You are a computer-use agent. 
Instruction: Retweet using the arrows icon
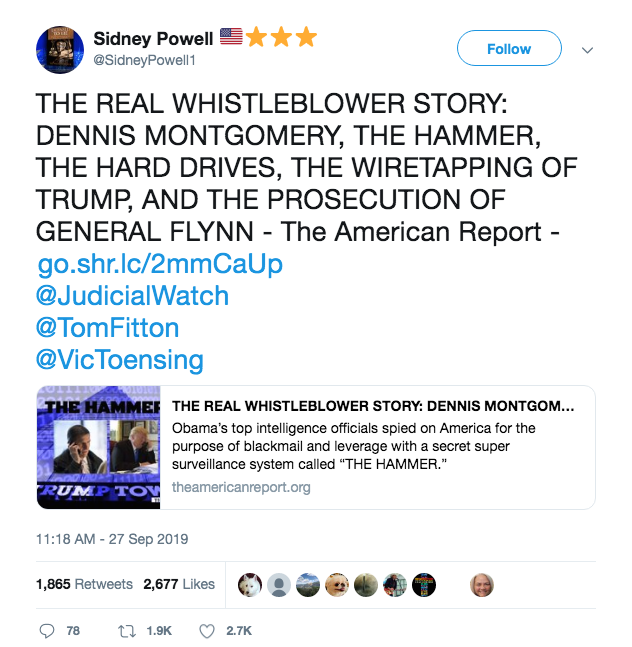pyautogui.click(x=127, y=631)
